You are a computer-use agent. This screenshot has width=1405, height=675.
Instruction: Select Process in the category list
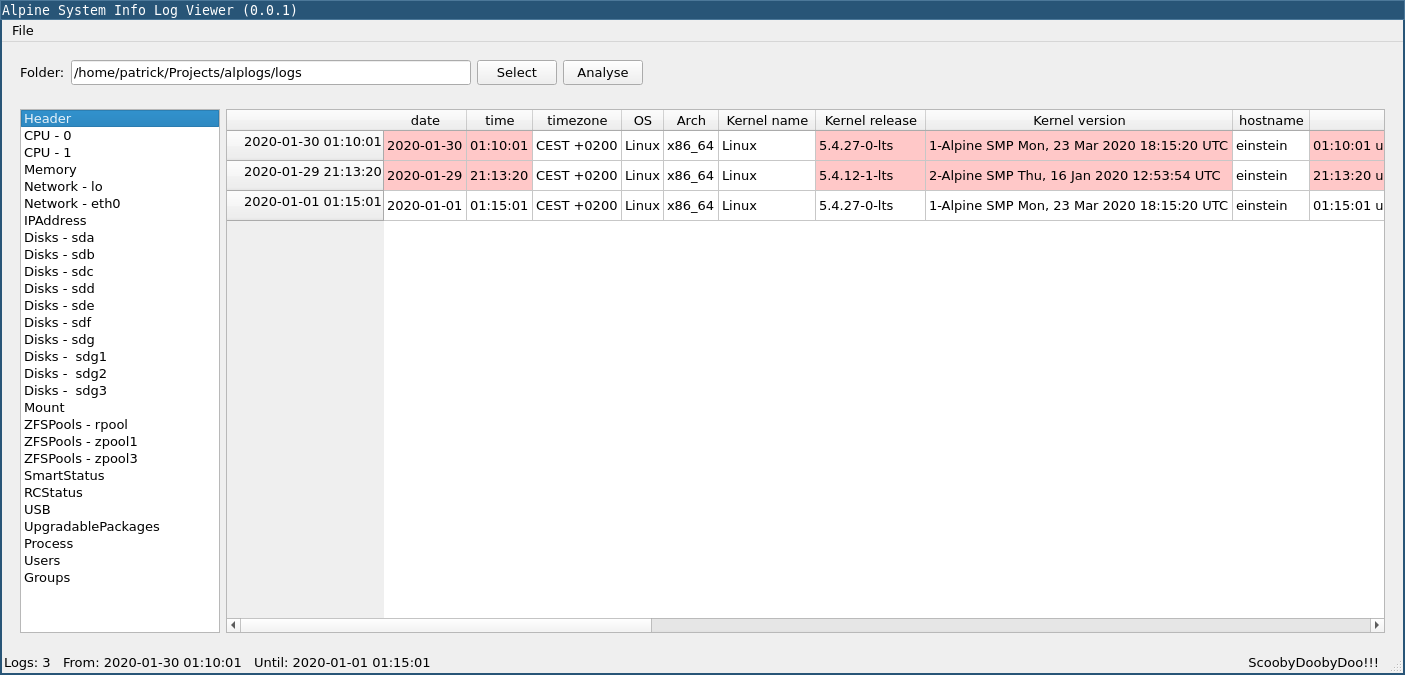[x=120, y=544]
